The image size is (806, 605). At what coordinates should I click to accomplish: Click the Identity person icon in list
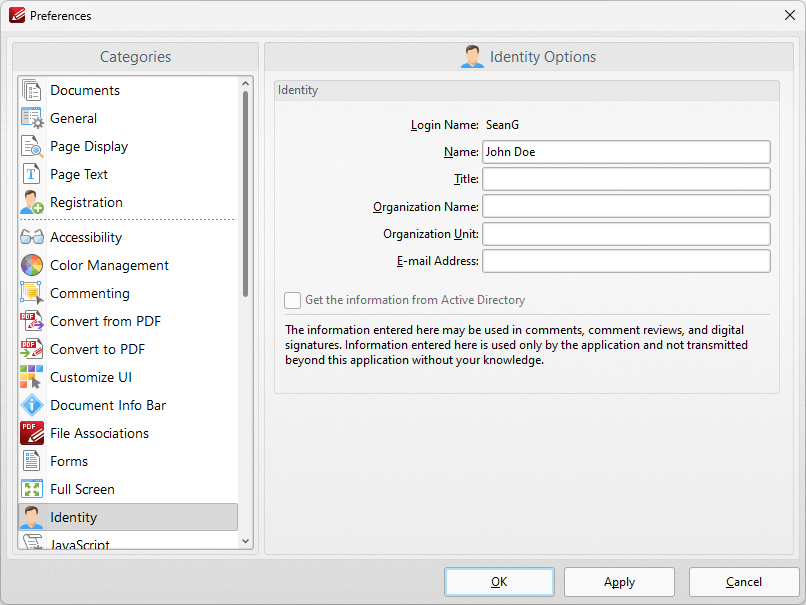pyautogui.click(x=31, y=517)
